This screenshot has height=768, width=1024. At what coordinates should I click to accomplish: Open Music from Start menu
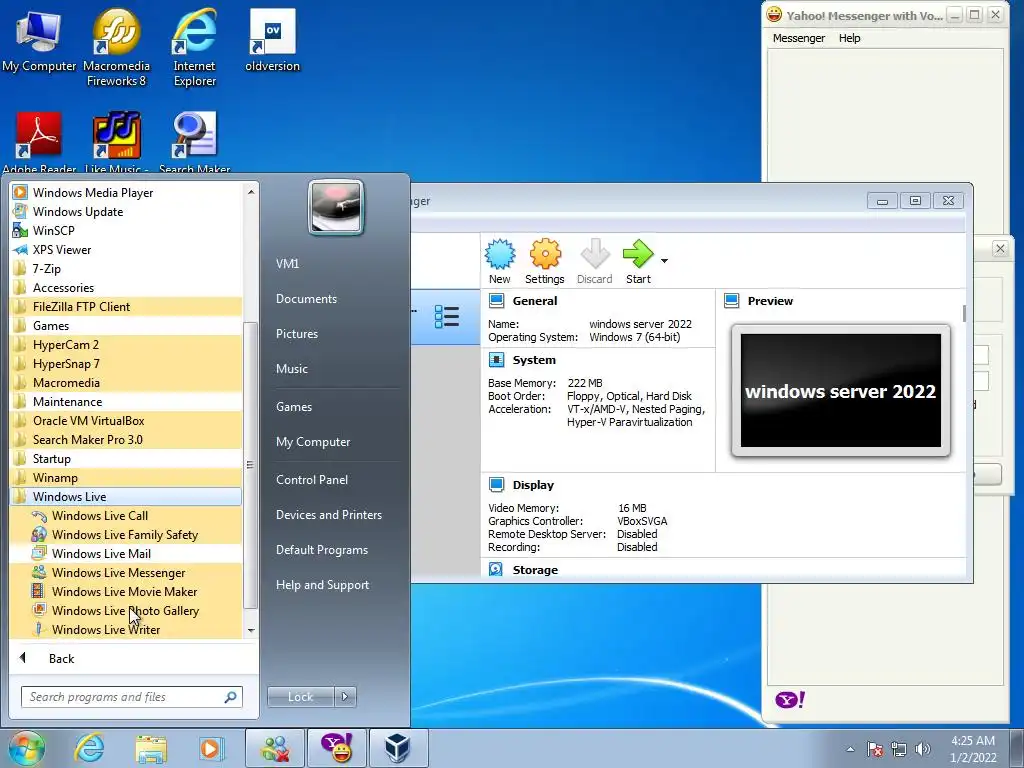tap(291, 369)
